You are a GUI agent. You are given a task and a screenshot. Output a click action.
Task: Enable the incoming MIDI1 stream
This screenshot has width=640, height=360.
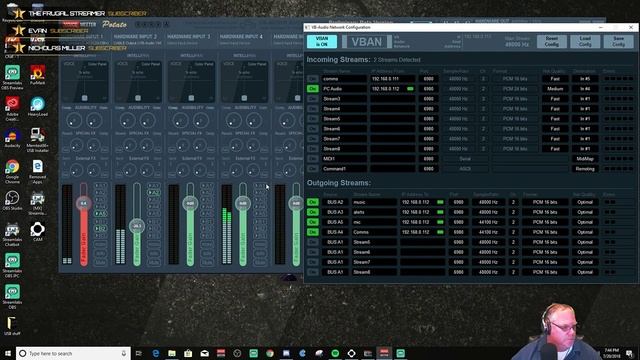click(x=313, y=159)
